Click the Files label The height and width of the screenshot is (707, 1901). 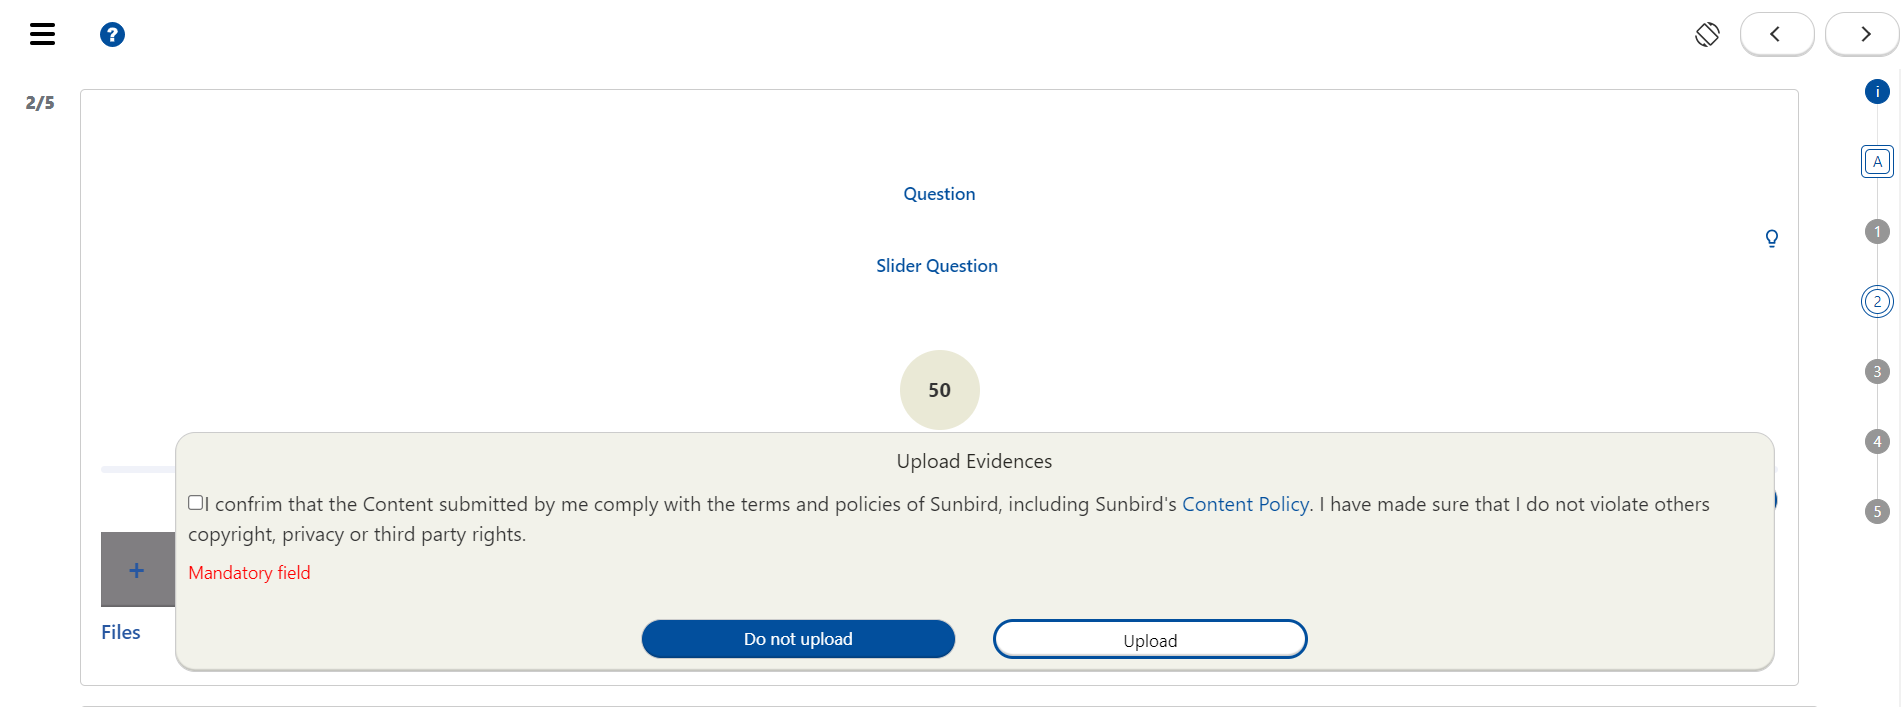click(121, 632)
